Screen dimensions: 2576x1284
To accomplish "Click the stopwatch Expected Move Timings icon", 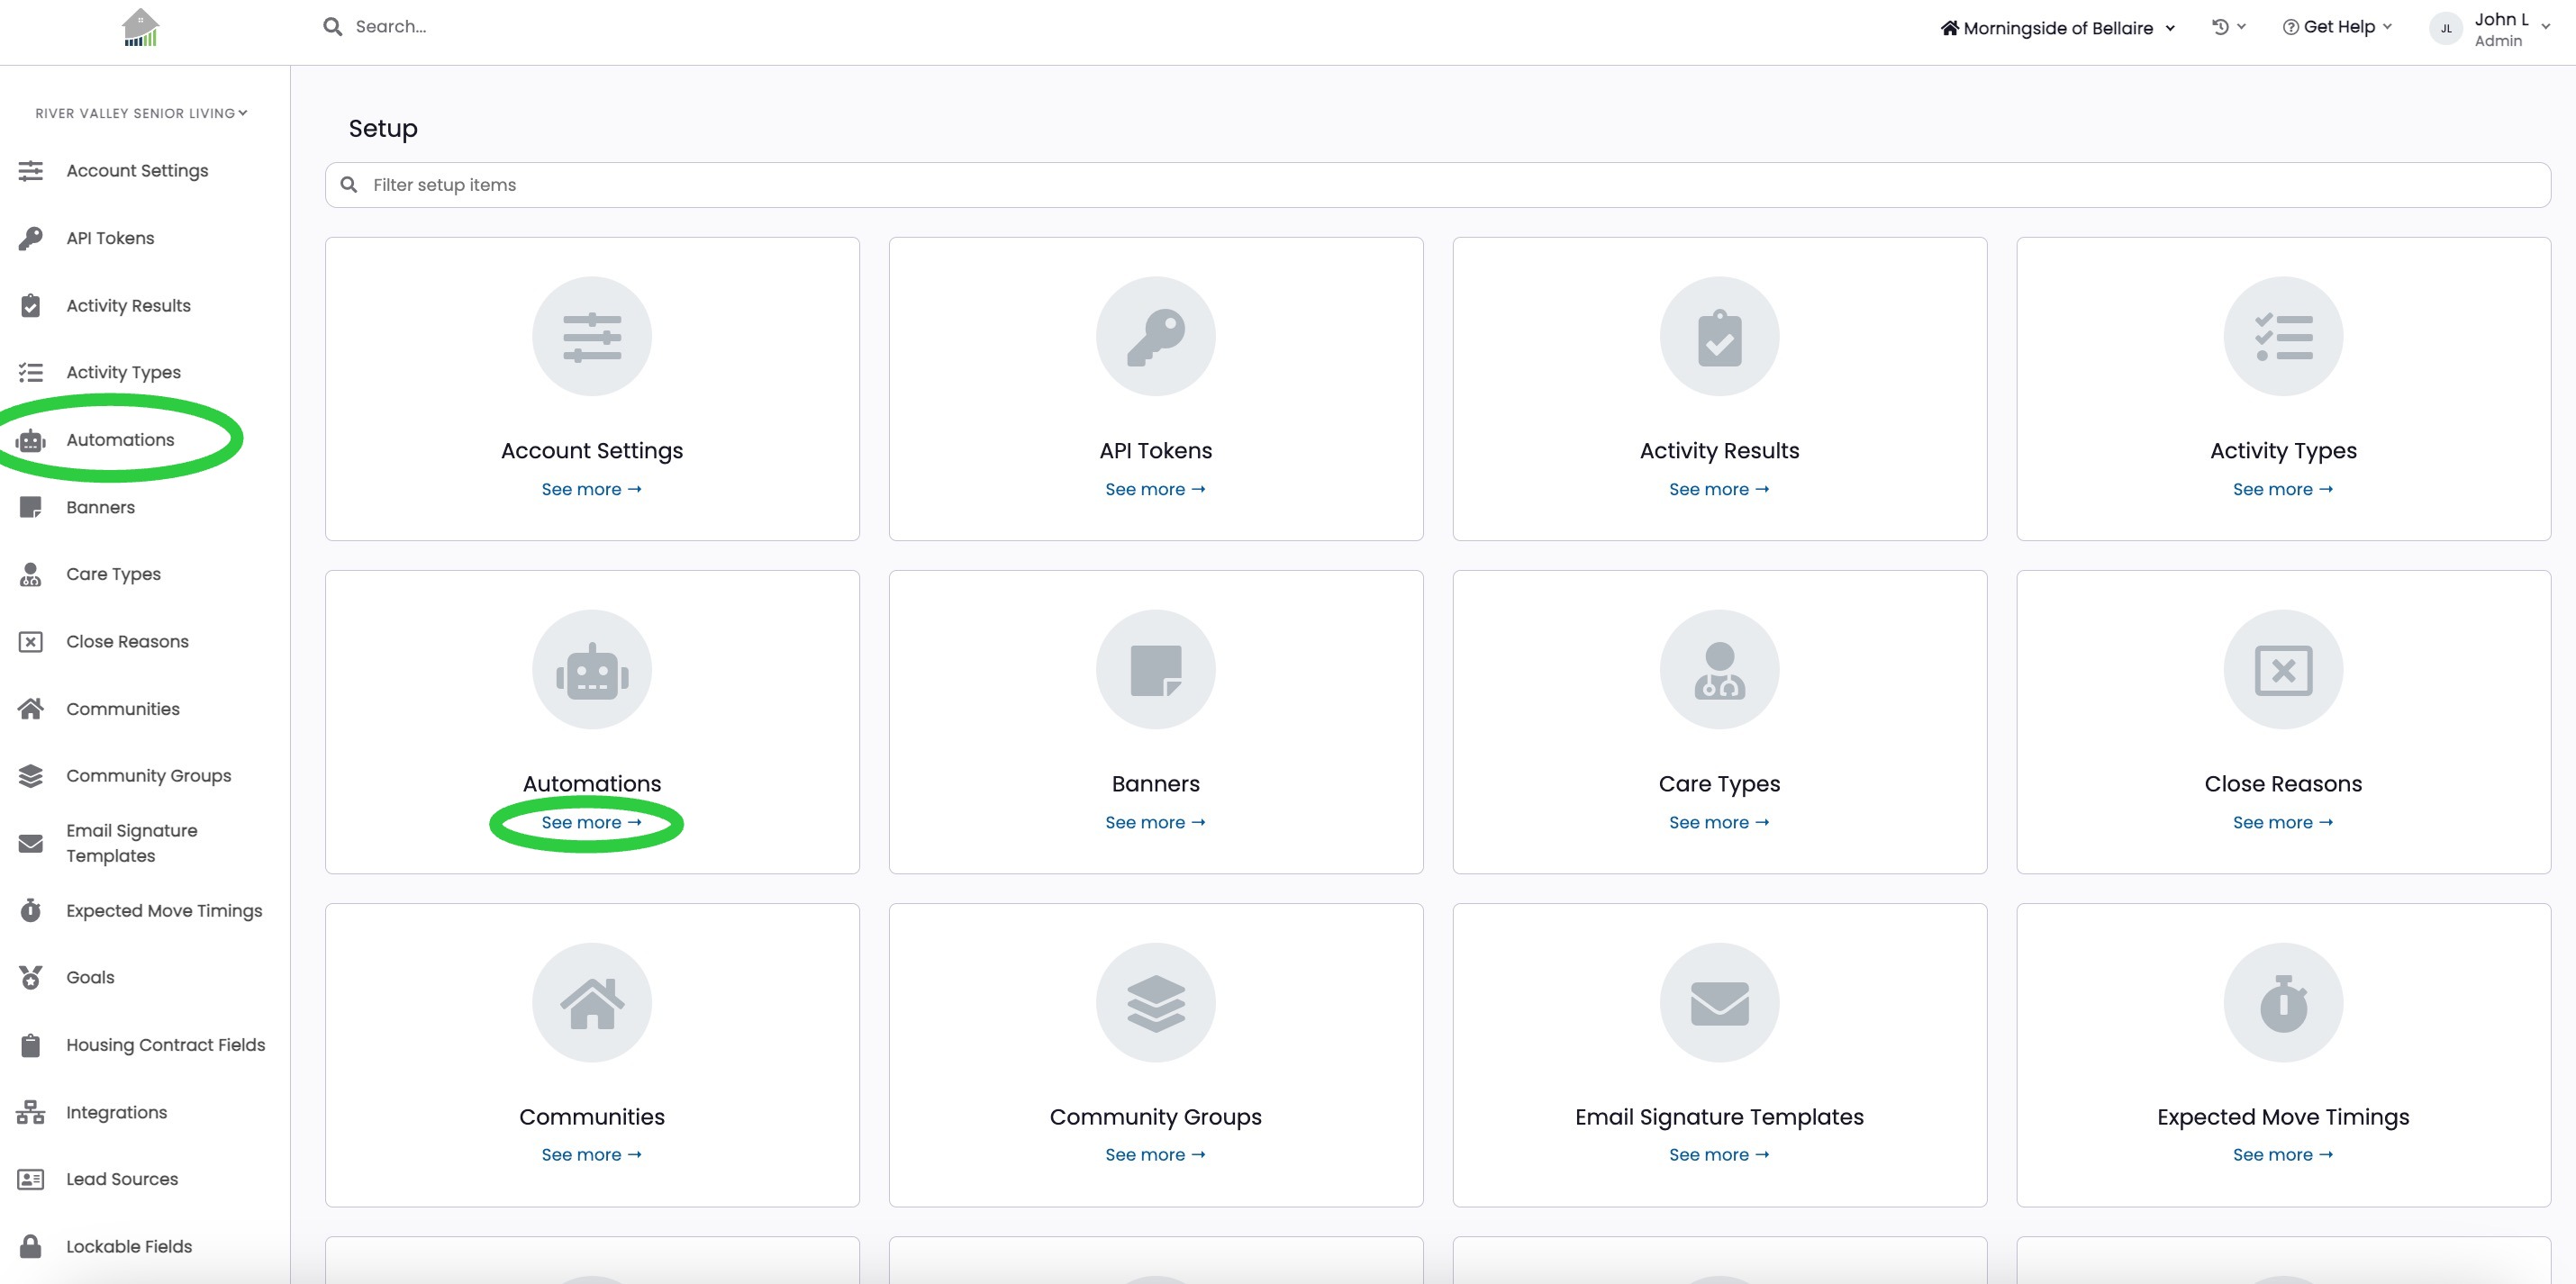I will tap(2283, 1002).
